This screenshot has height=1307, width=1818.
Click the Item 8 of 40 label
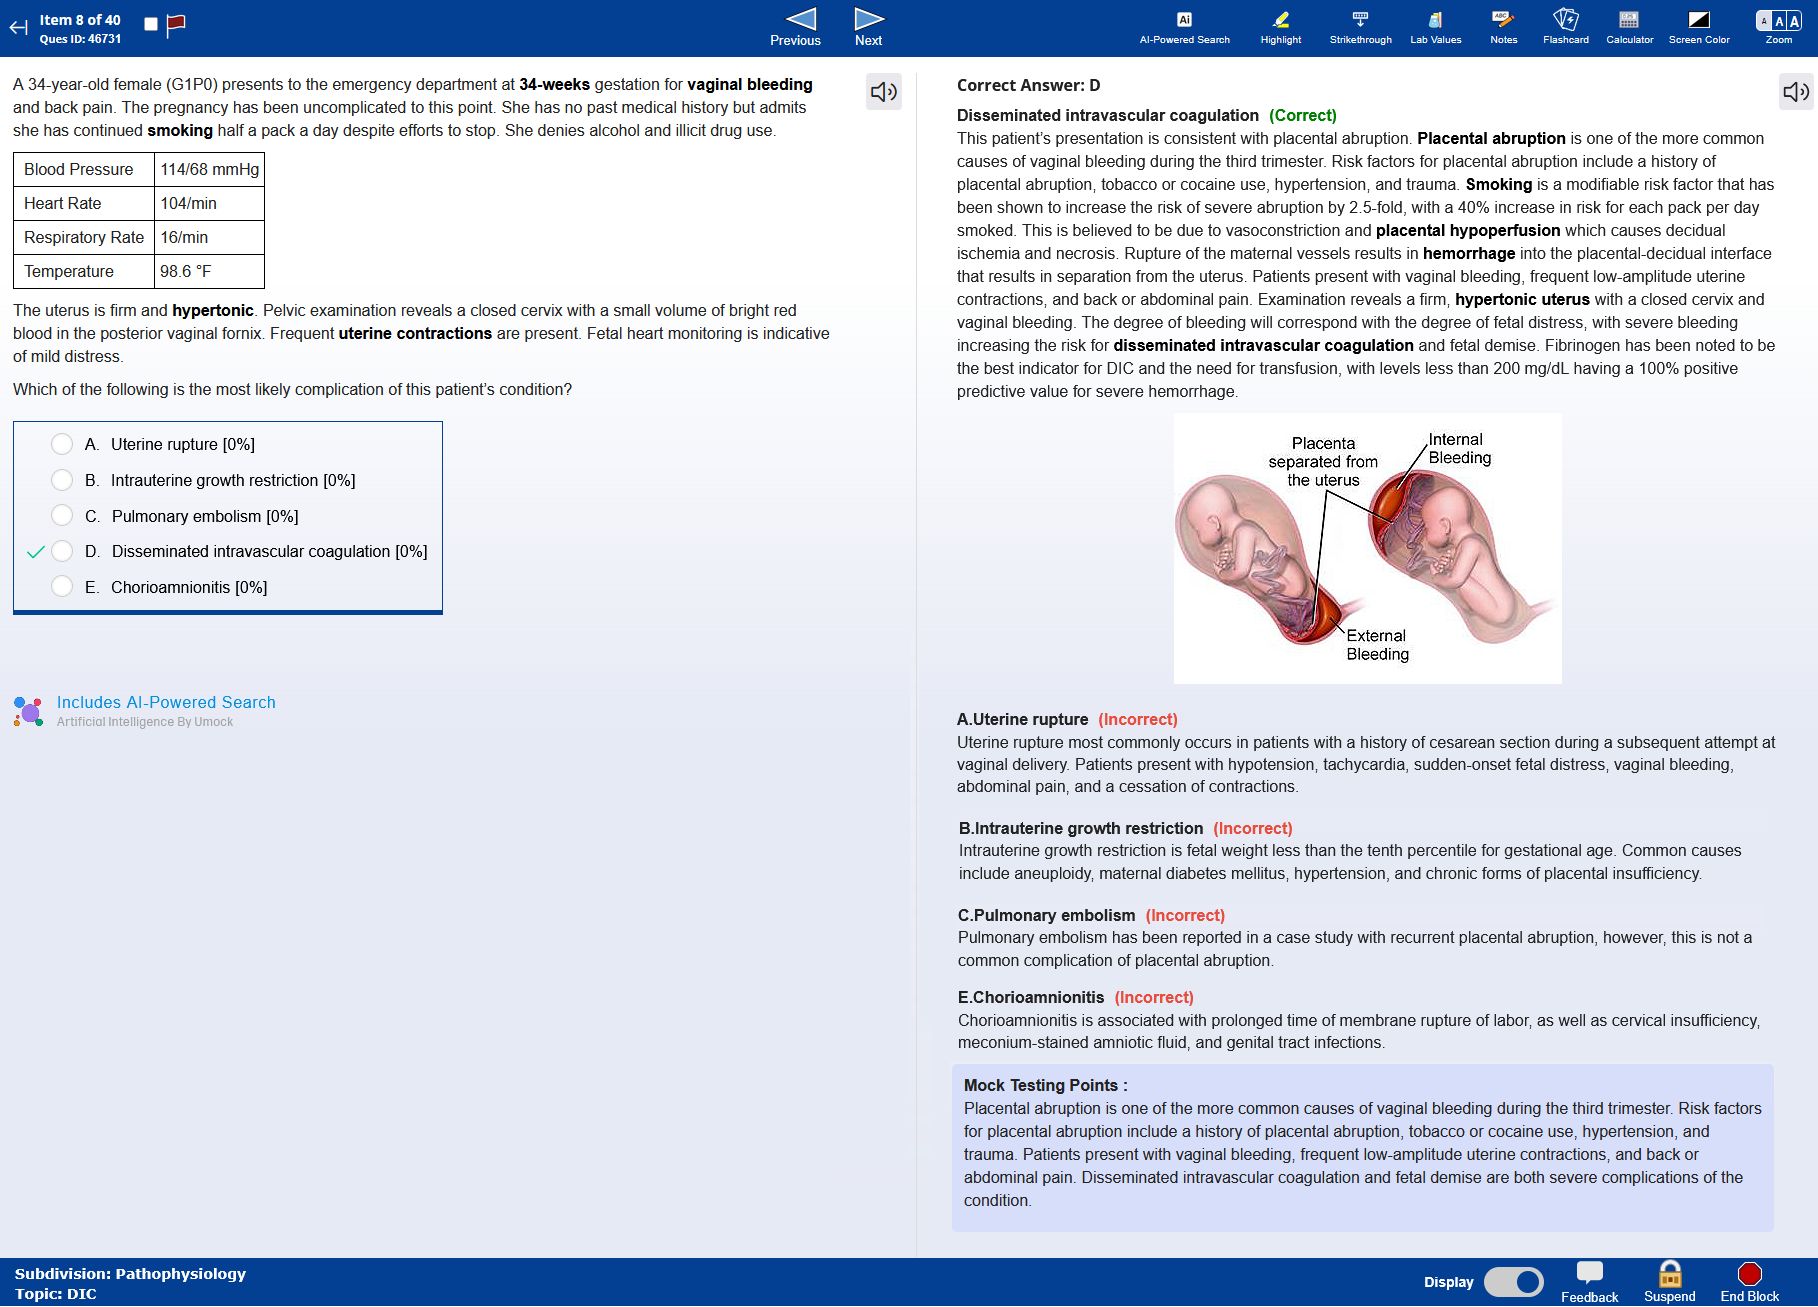(x=80, y=20)
